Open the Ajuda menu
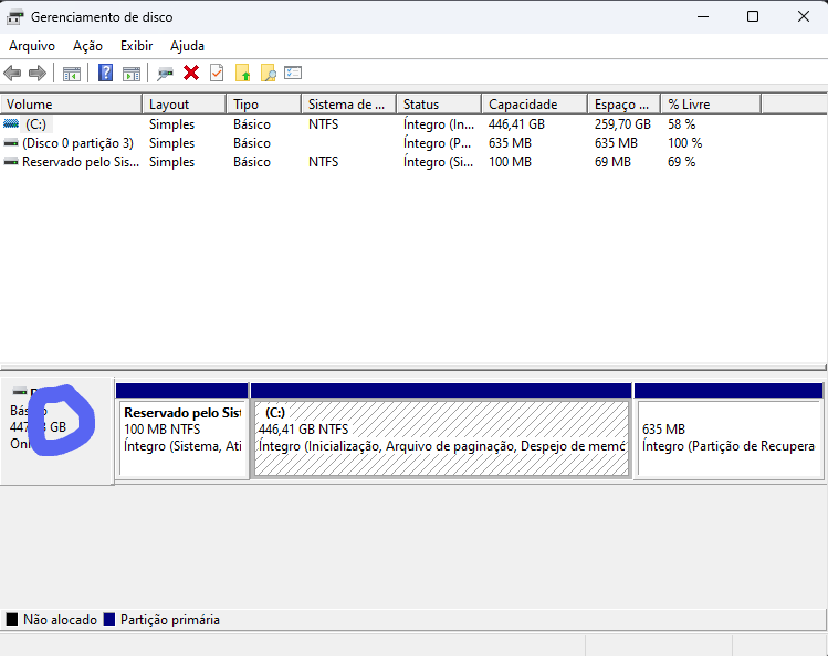The image size is (828, 656). click(x=187, y=46)
